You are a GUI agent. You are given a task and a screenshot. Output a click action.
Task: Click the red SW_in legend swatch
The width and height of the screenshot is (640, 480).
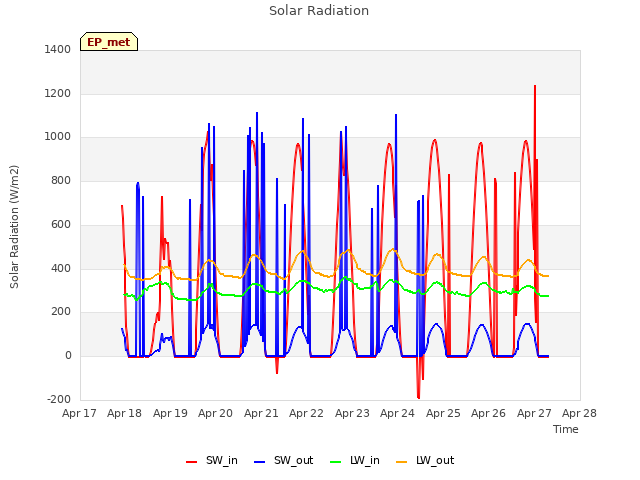(x=191, y=462)
